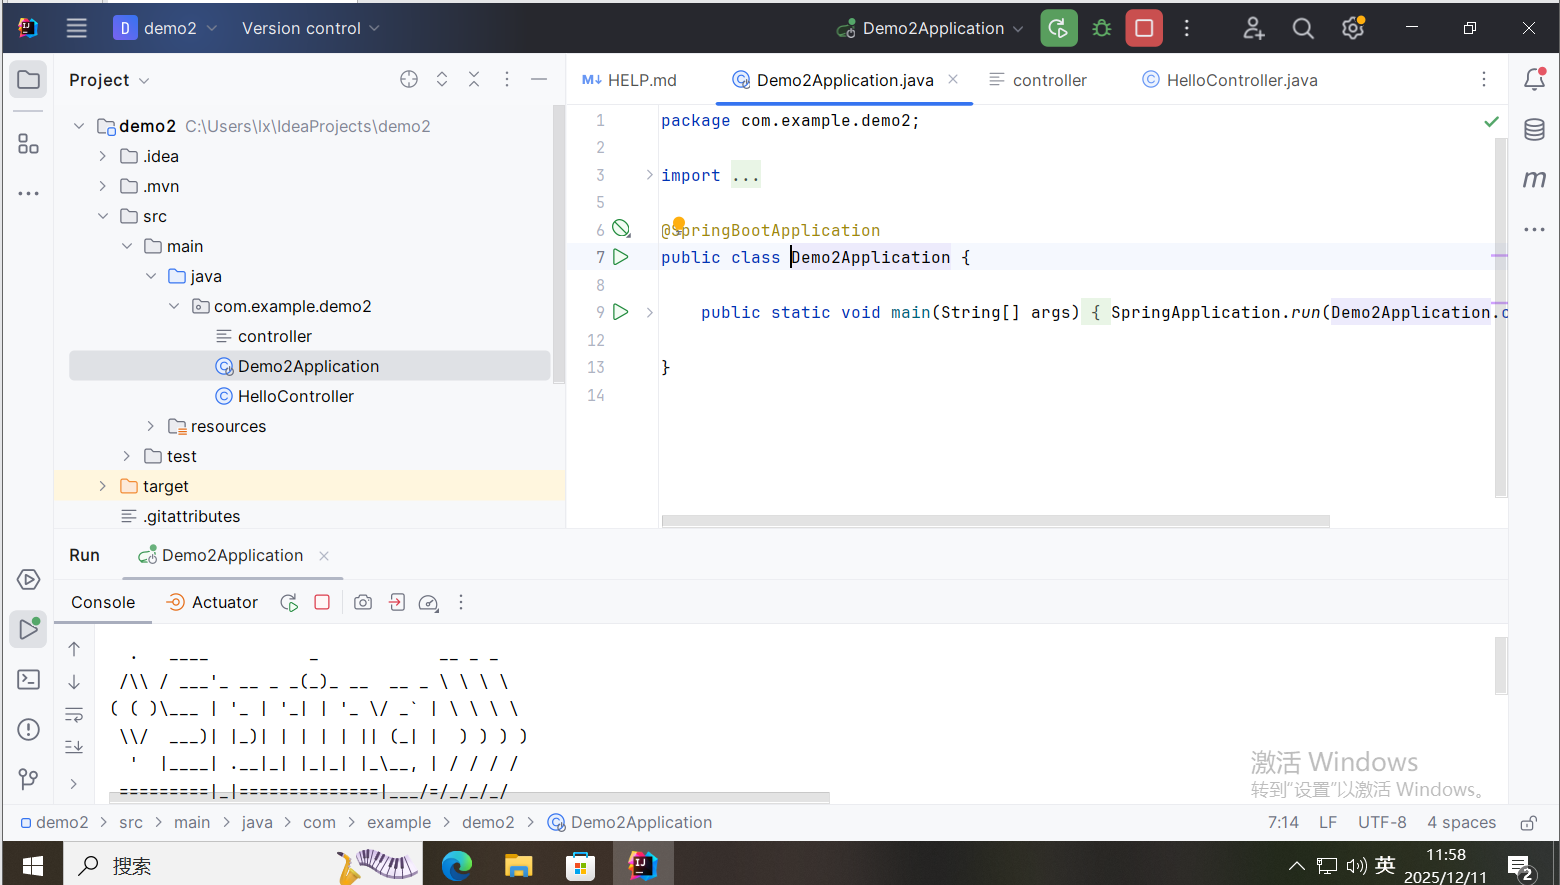The width and height of the screenshot is (1560, 885).
Task: Select opened file in Project tree
Action: [x=409, y=79]
